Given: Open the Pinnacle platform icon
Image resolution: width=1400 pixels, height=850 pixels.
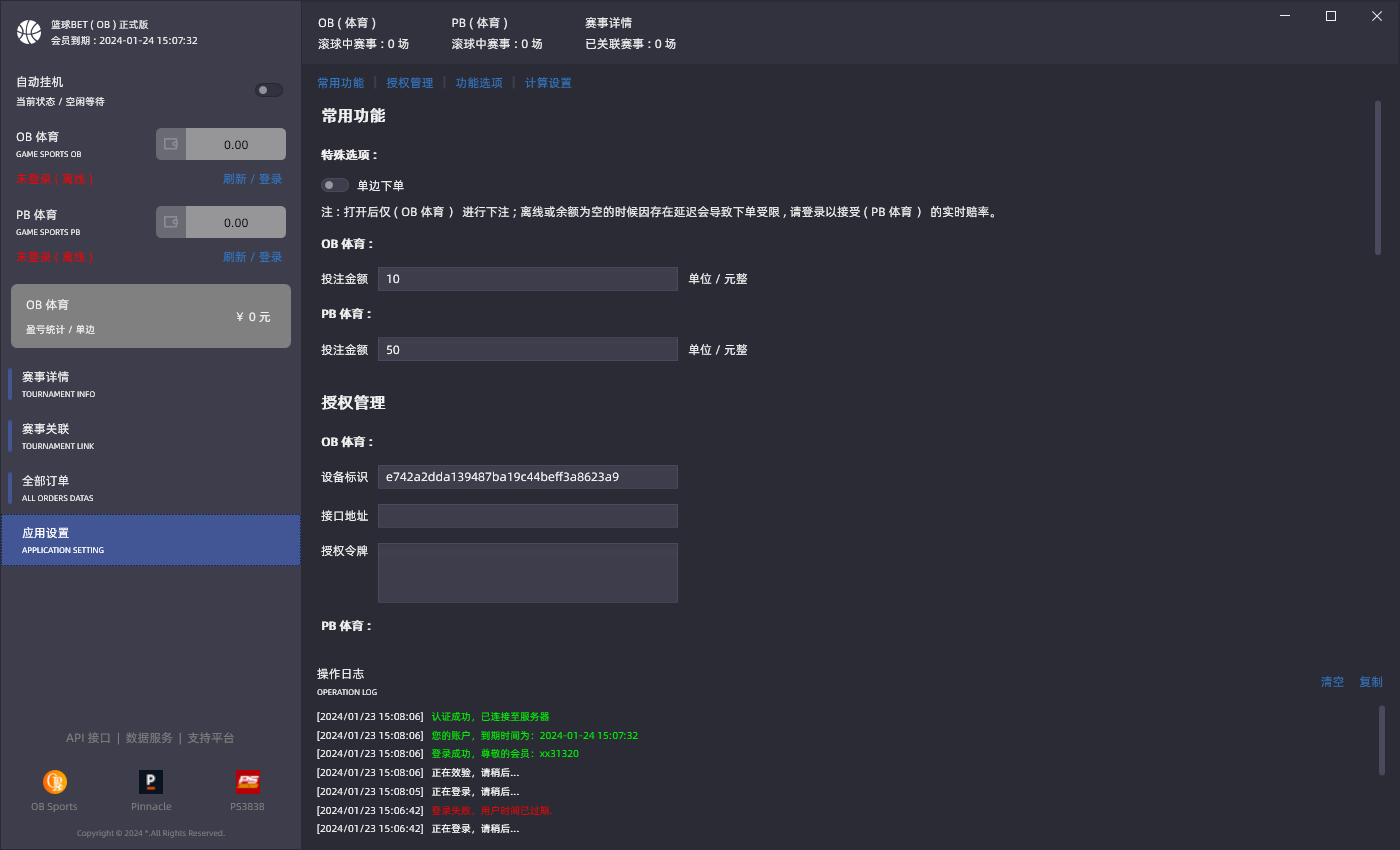Looking at the screenshot, I should coord(151,782).
